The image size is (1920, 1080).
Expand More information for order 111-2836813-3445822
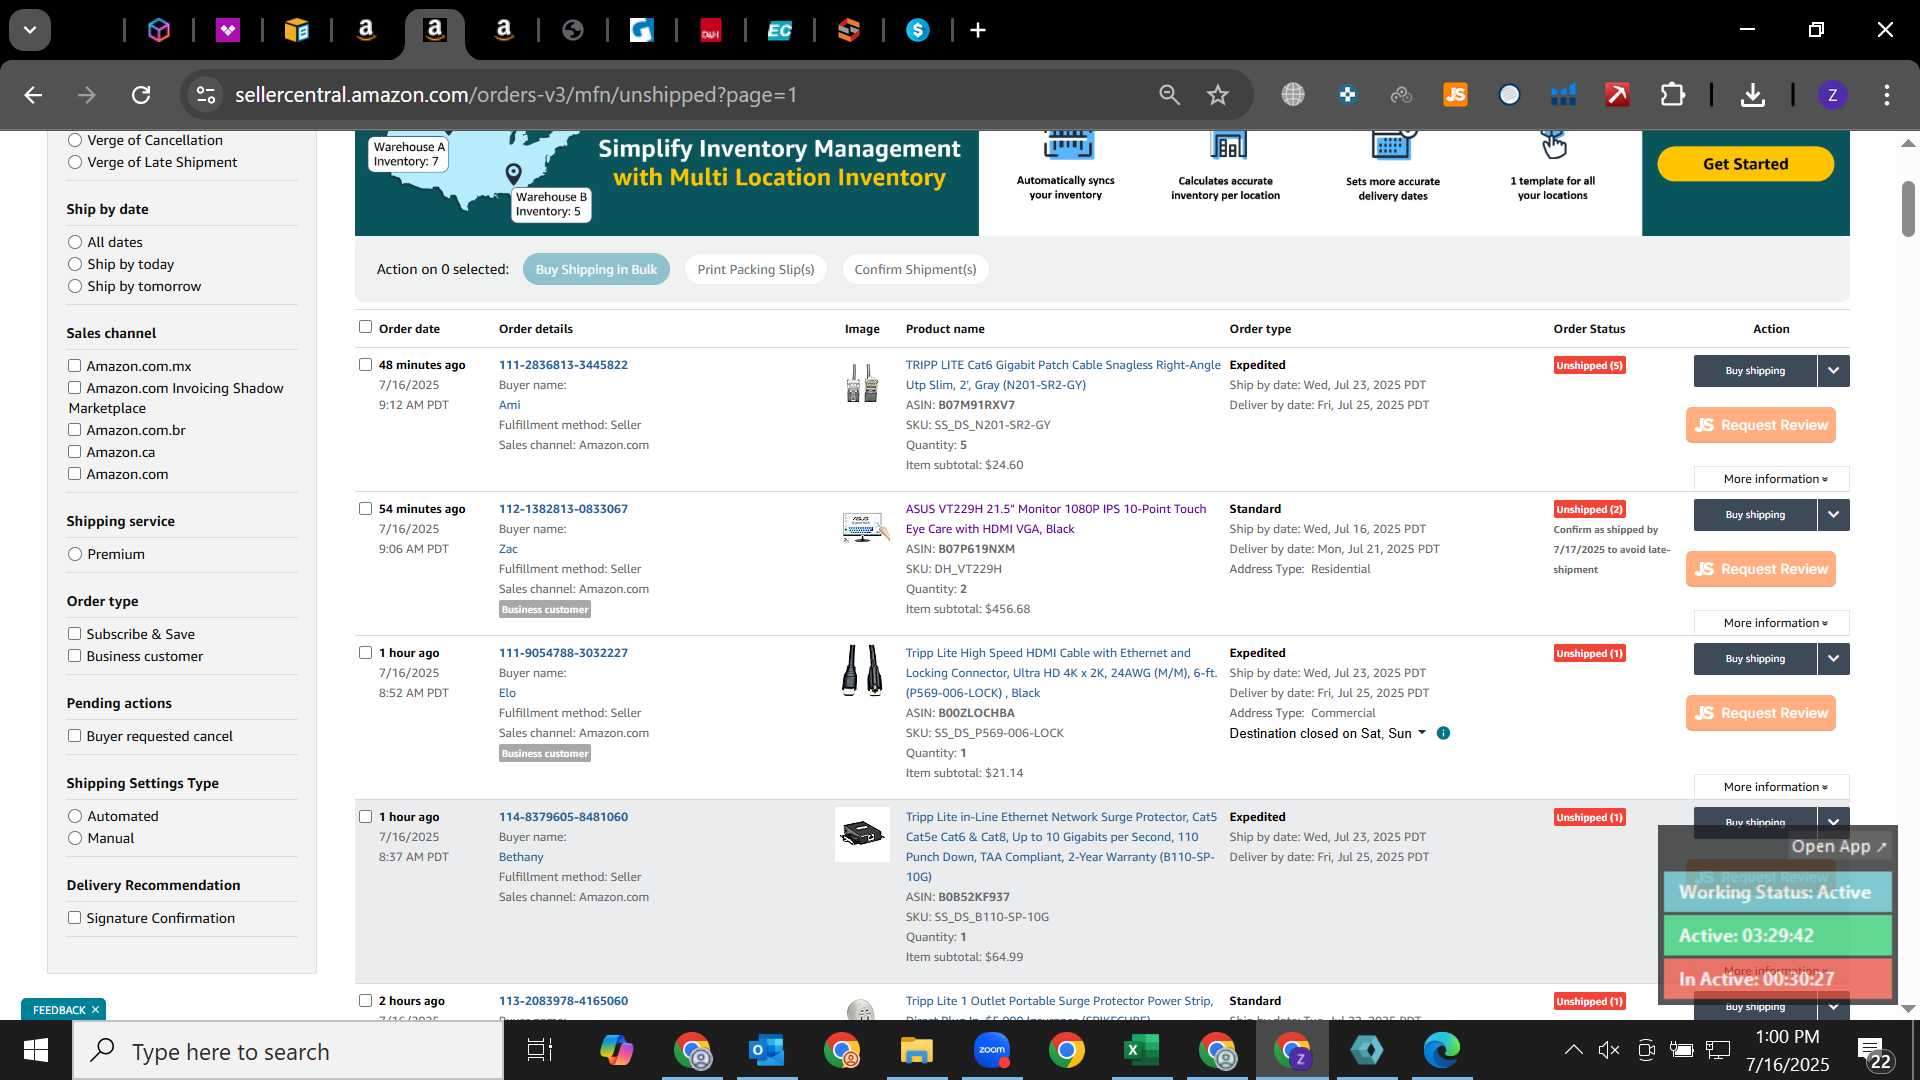tap(1772, 479)
